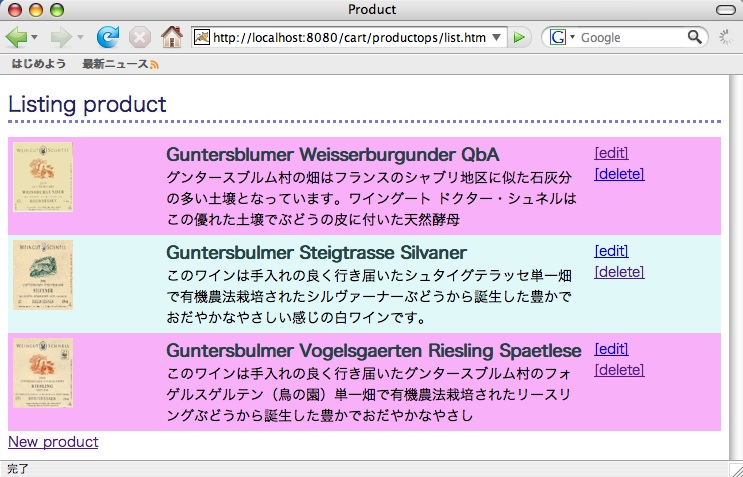The width and height of the screenshot is (743, 477).
Task: Expand the address bar URL dropdown
Action: [497, 38]
